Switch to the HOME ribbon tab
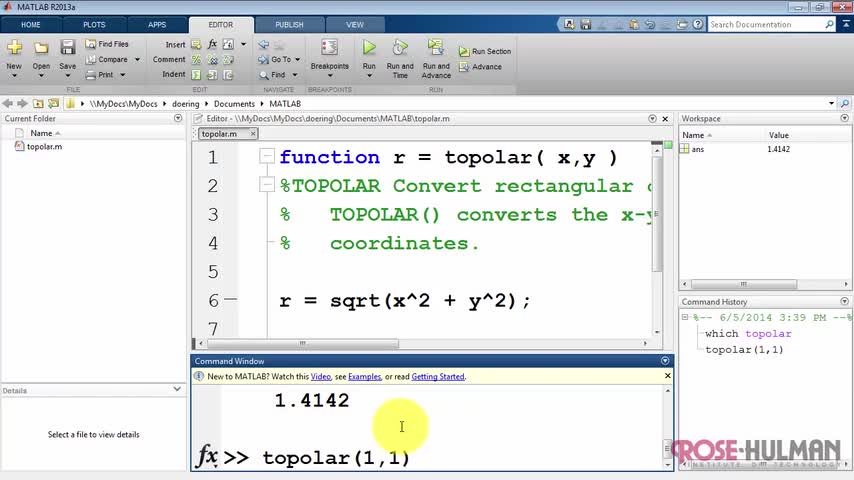Viewport: 854px width, 480px height. (x=30, y=25)
